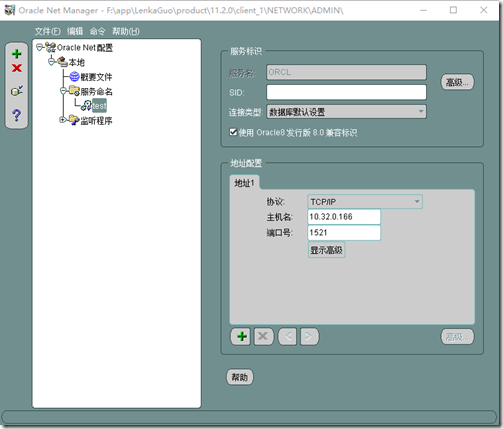This screenshot has width=503, height=429.
Task: Click the right arrow address button
Action: pos(309,336)
